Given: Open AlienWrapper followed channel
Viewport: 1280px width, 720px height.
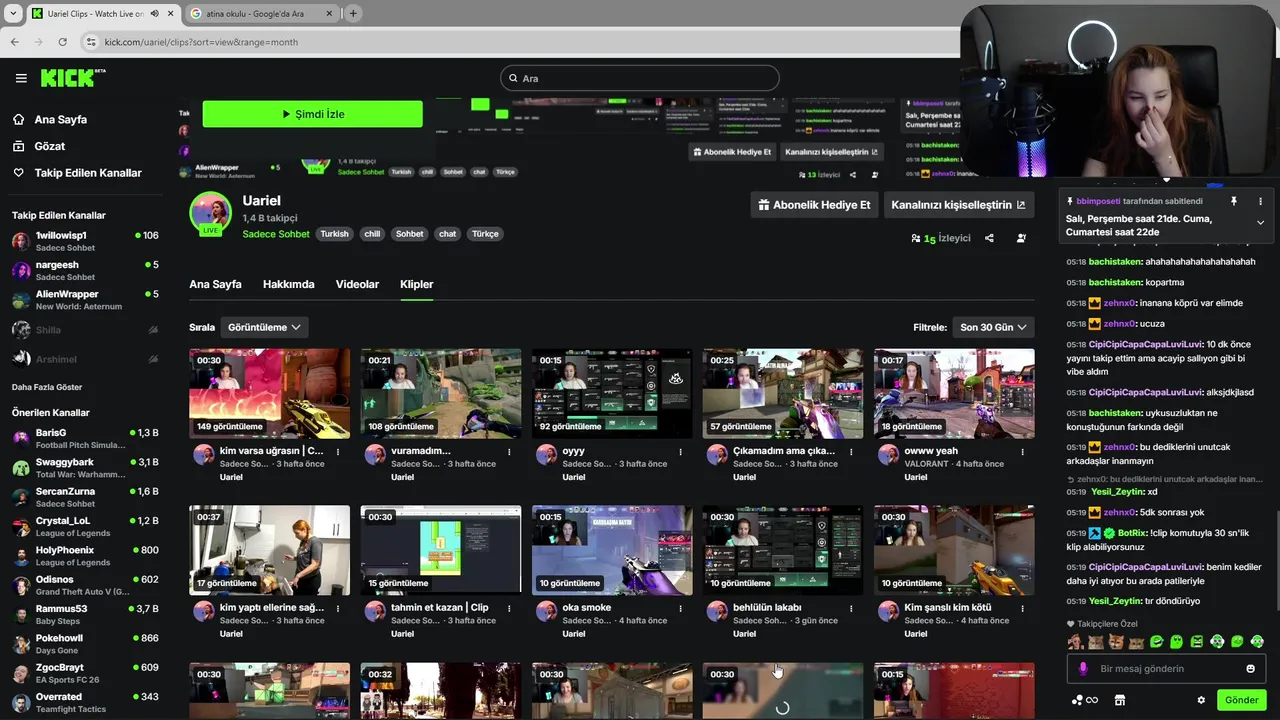Looking at the screenshot, I should 85,300.
